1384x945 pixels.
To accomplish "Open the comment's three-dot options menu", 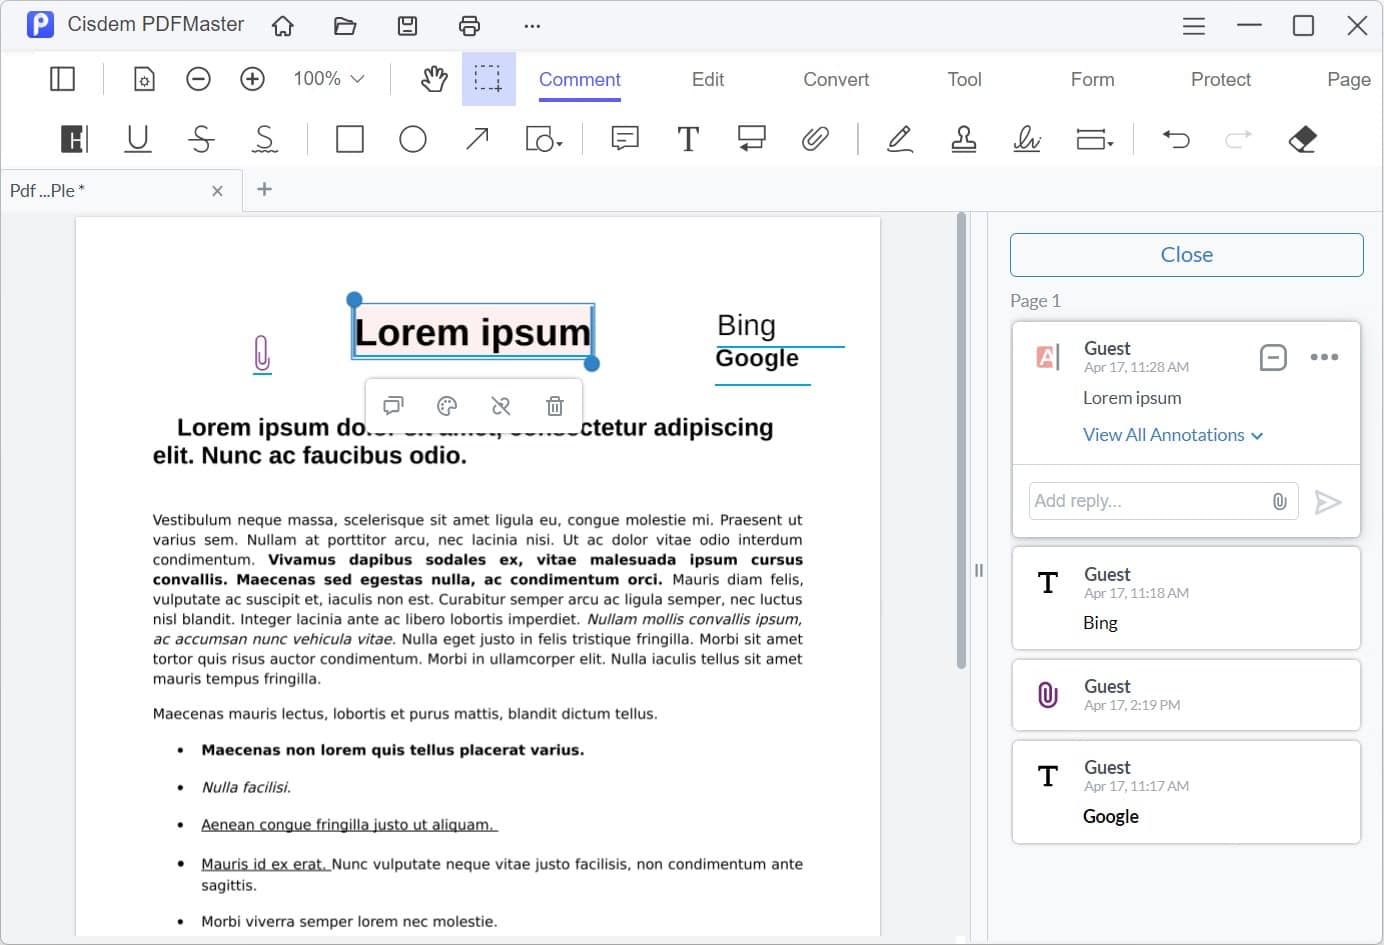I will coord(1324,357).
